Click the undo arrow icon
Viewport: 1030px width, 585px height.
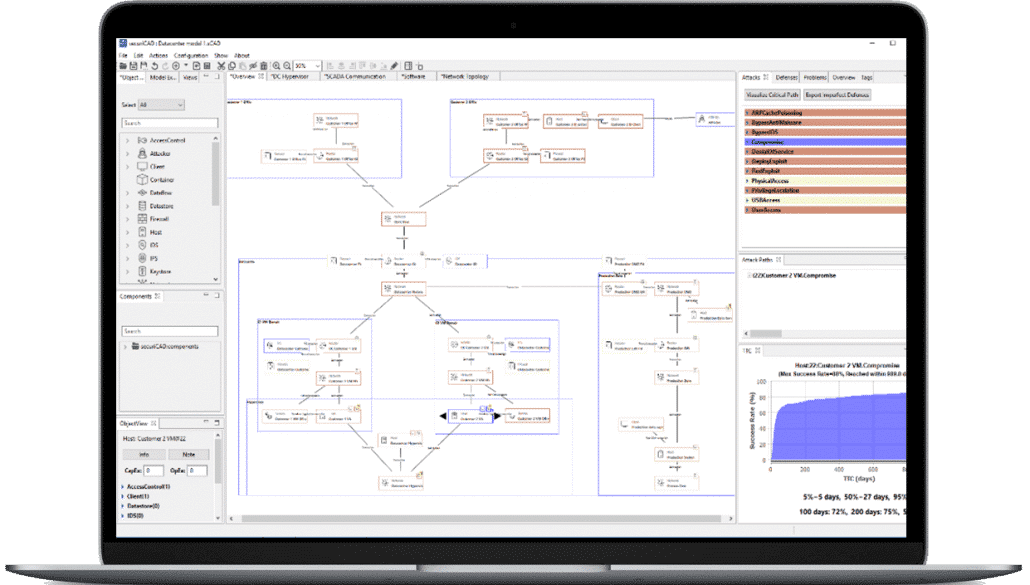(154, 66)
